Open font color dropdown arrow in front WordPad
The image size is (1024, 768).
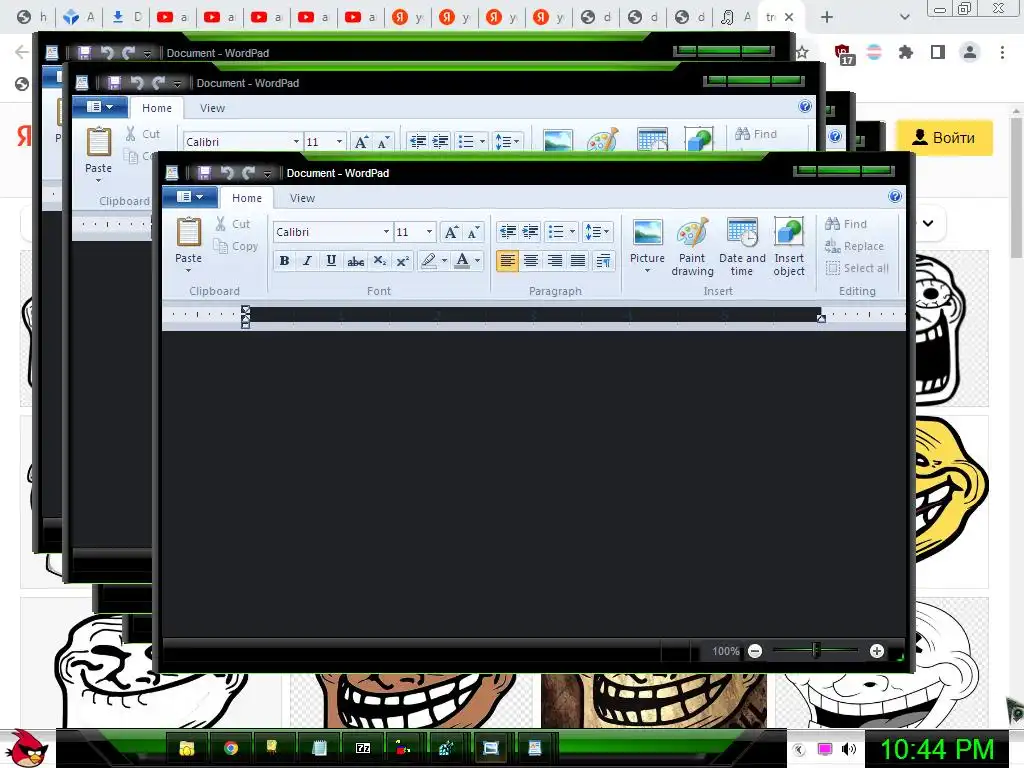[x=477, y=261]
